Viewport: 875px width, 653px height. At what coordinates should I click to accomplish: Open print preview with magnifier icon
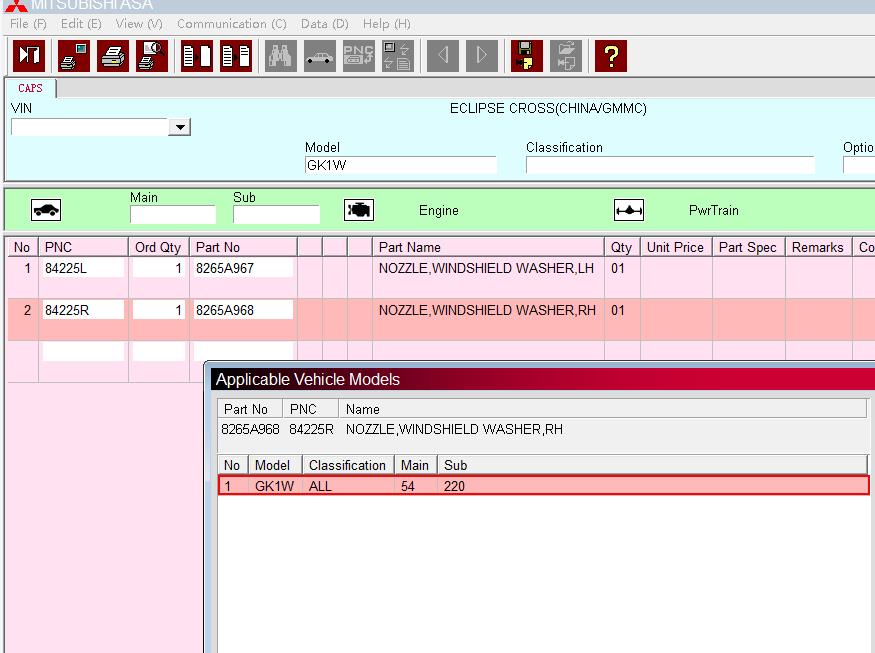(x=152, y=56)
